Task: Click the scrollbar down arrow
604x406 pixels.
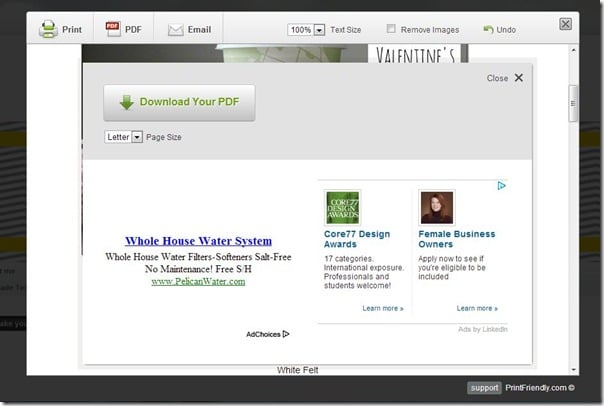Action: 573,370
